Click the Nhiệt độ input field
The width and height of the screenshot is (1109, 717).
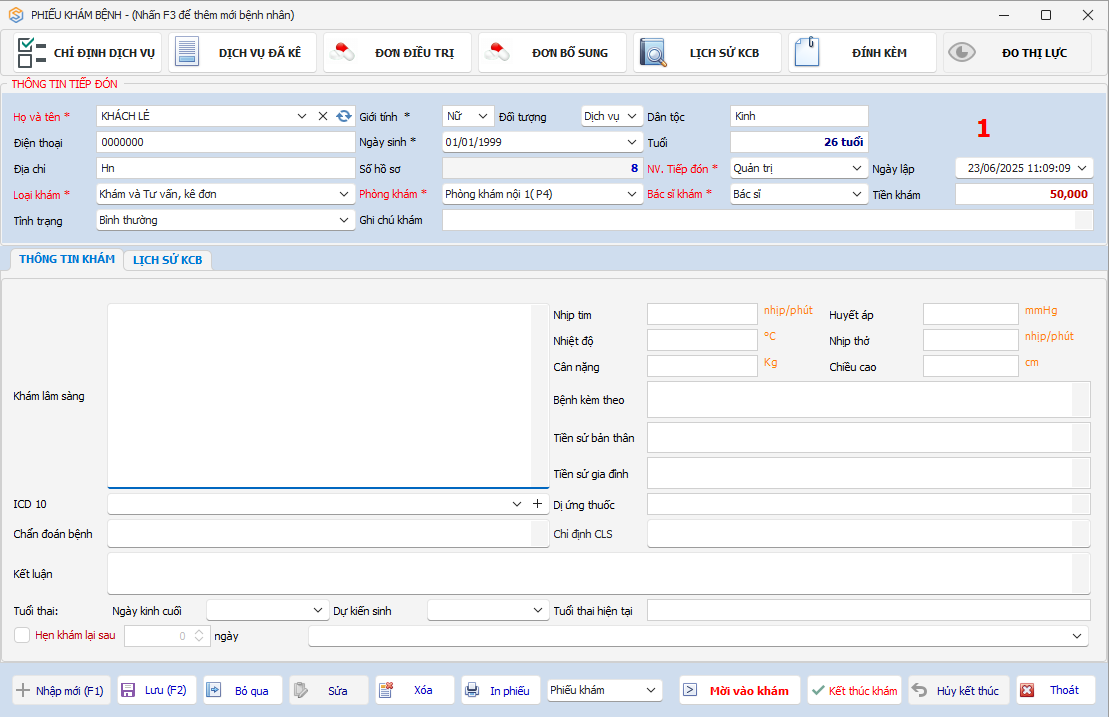(x=702, y=340)
